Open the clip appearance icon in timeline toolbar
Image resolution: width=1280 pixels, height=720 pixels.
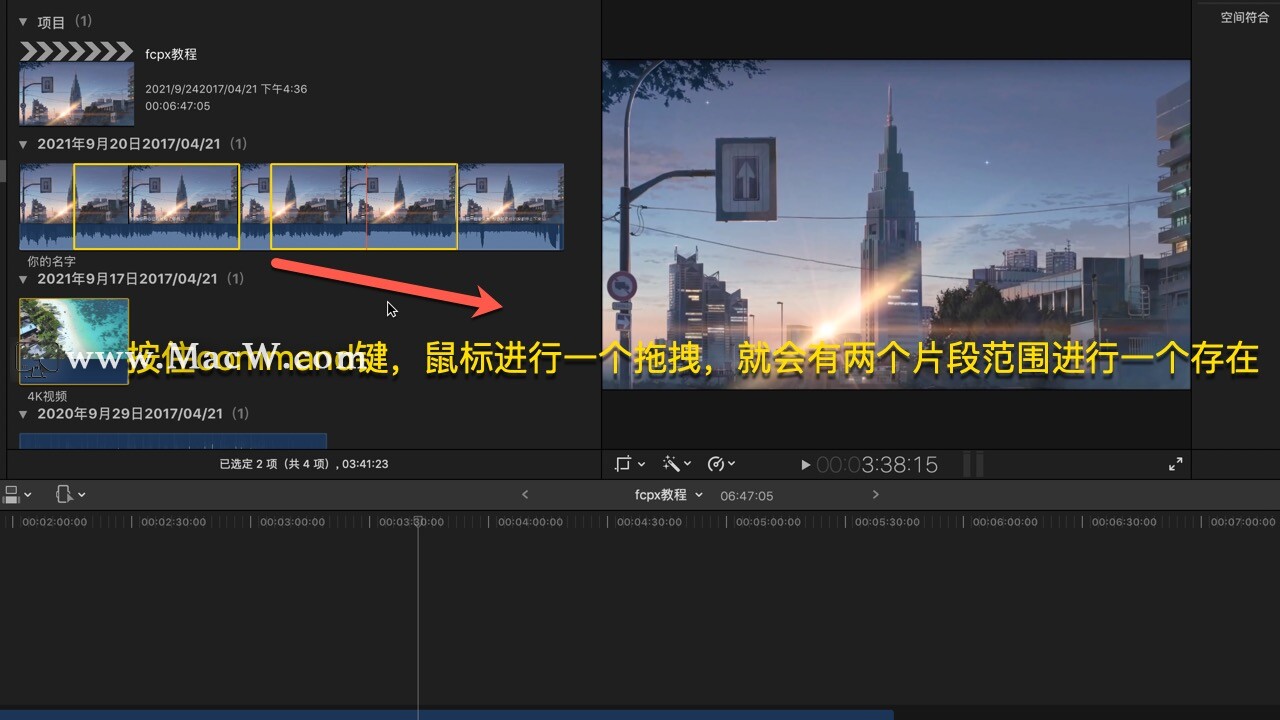pyautogui.click(x=12, y=494)
